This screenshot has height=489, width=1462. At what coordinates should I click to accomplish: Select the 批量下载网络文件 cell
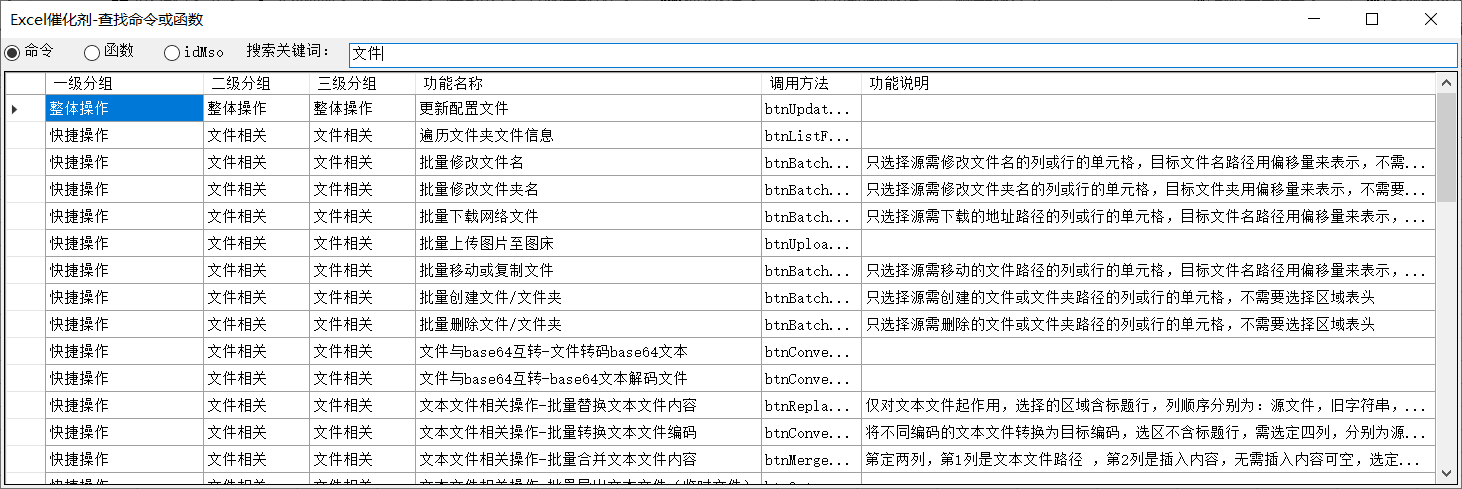click(x=589, y=216)
